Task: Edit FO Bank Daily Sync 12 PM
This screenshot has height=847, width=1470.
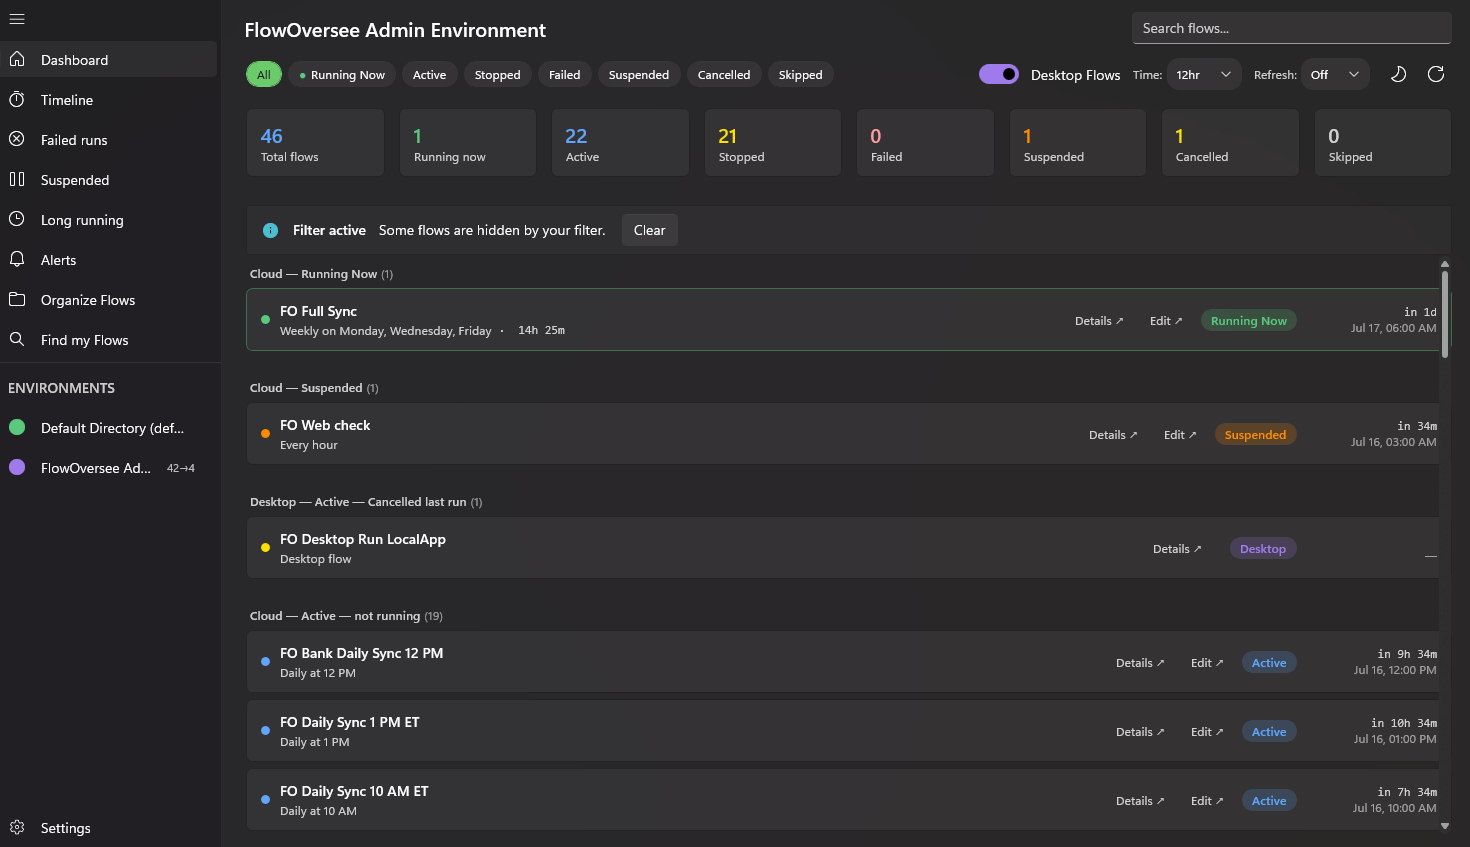Action: coord(1207,663)
